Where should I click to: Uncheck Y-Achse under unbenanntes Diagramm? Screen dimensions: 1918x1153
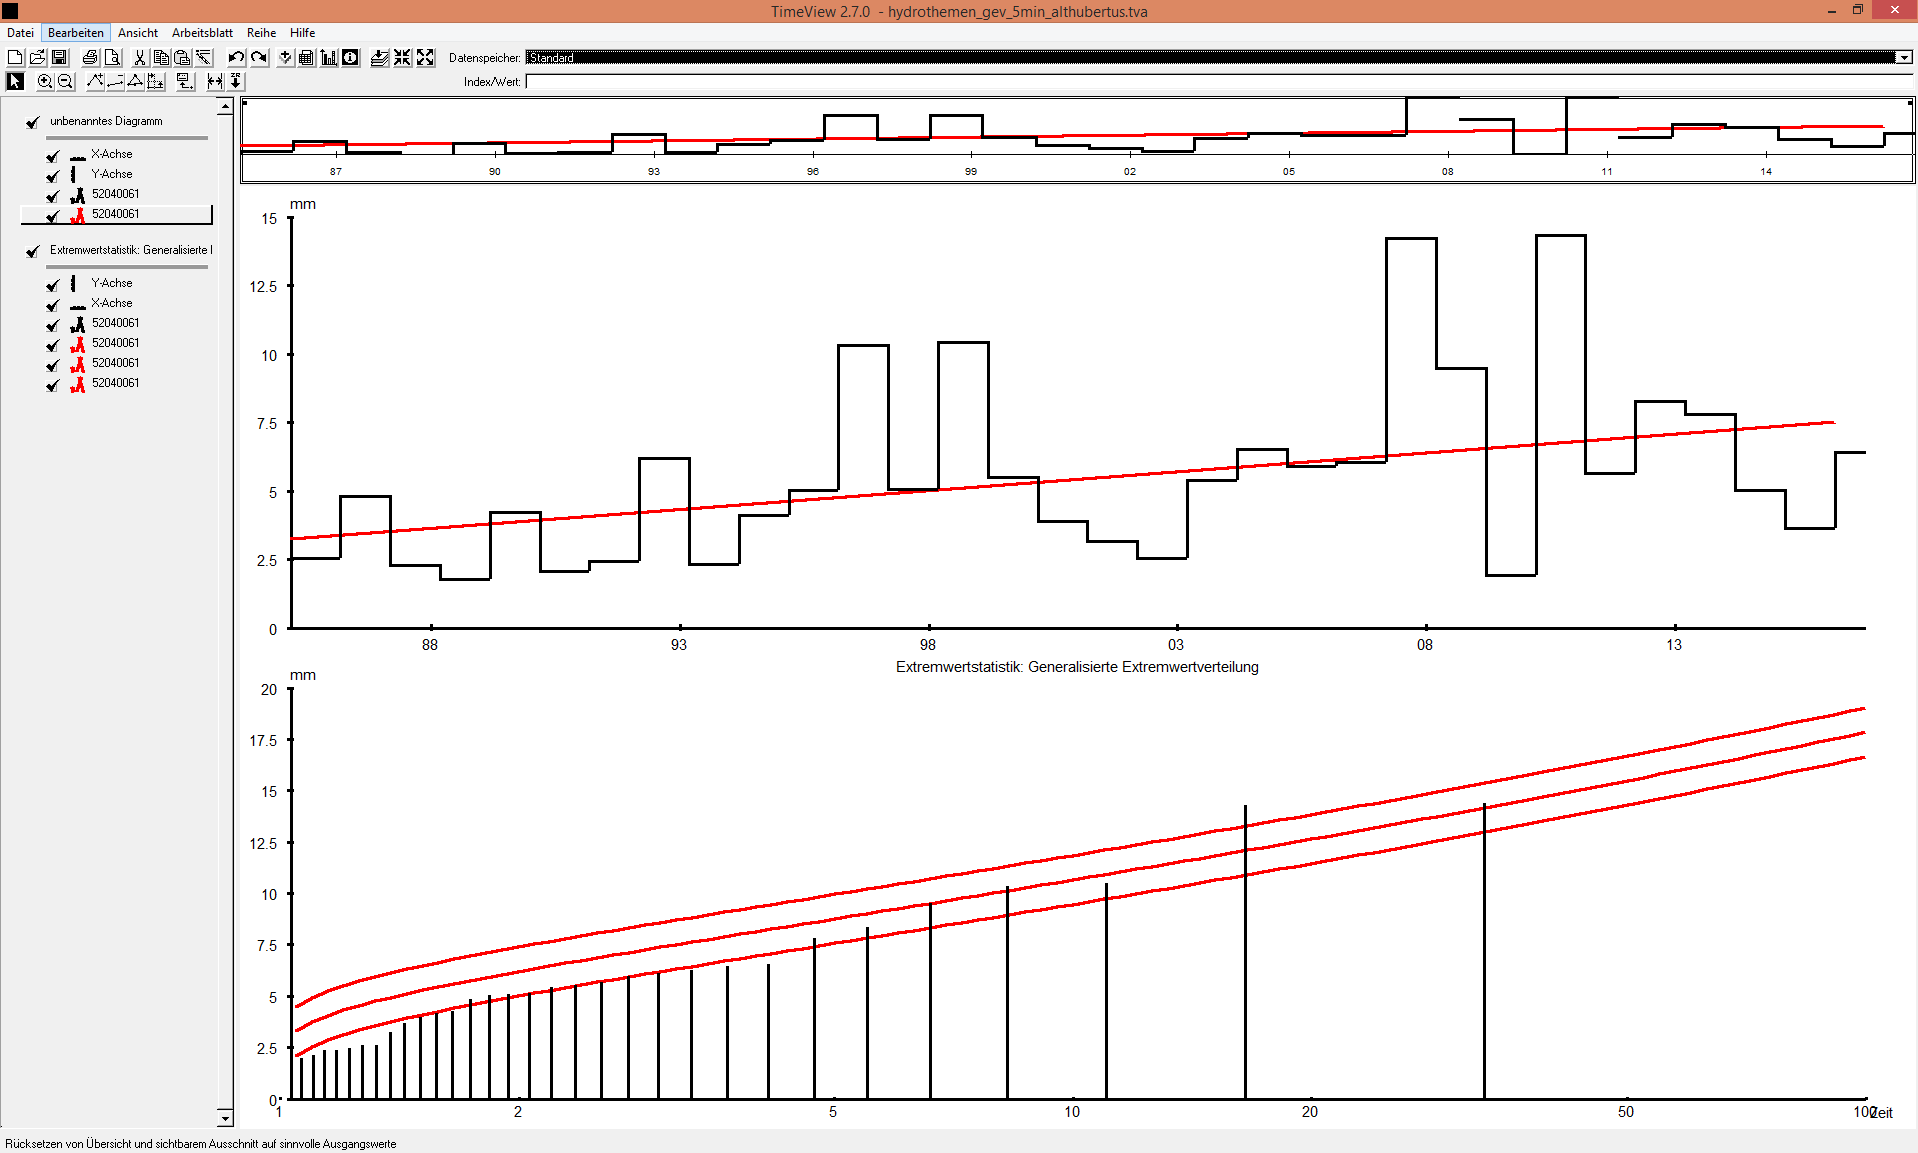click(53, 175)
